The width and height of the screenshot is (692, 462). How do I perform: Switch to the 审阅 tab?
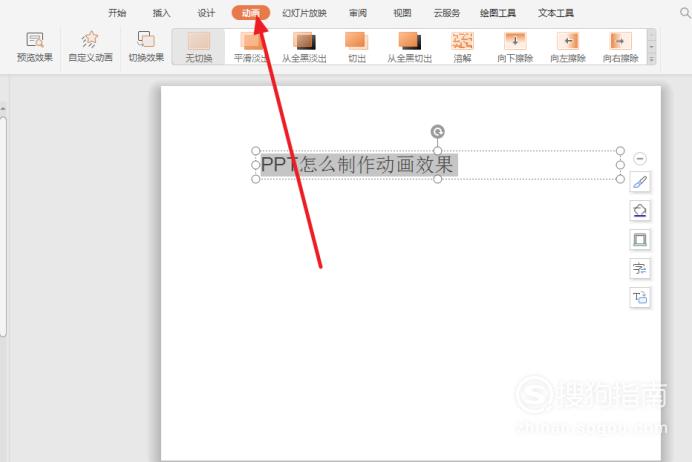(x=358, y=13)
